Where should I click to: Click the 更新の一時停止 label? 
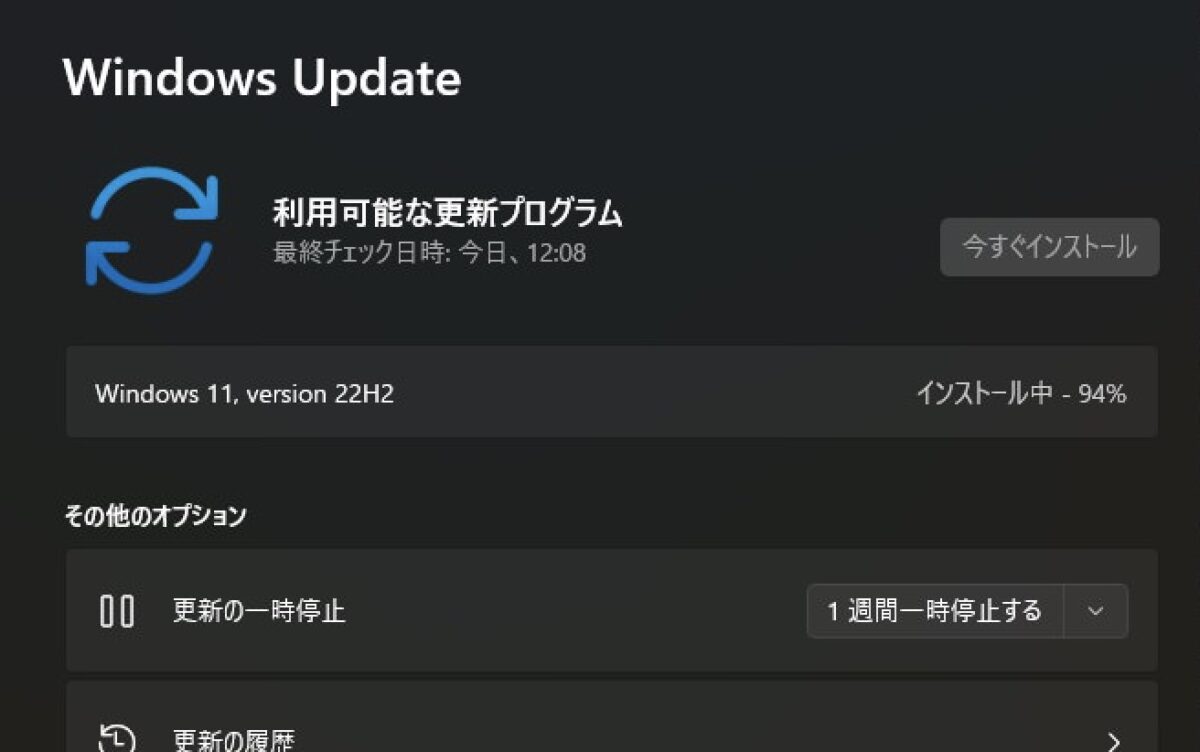point(259,611)
